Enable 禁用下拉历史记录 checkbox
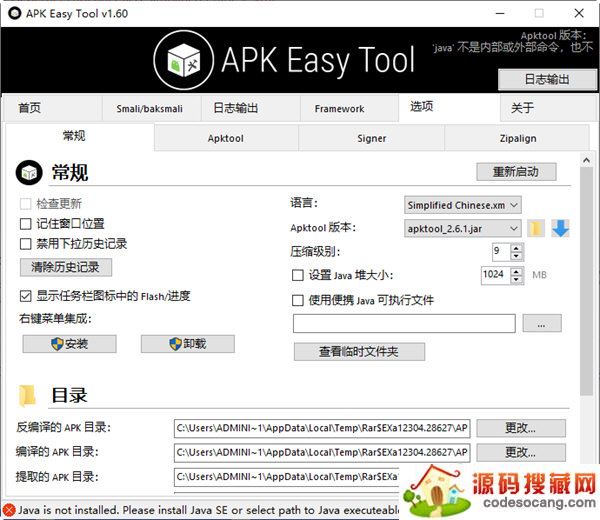This screenshot has width=600, height=520. point(26,244)
